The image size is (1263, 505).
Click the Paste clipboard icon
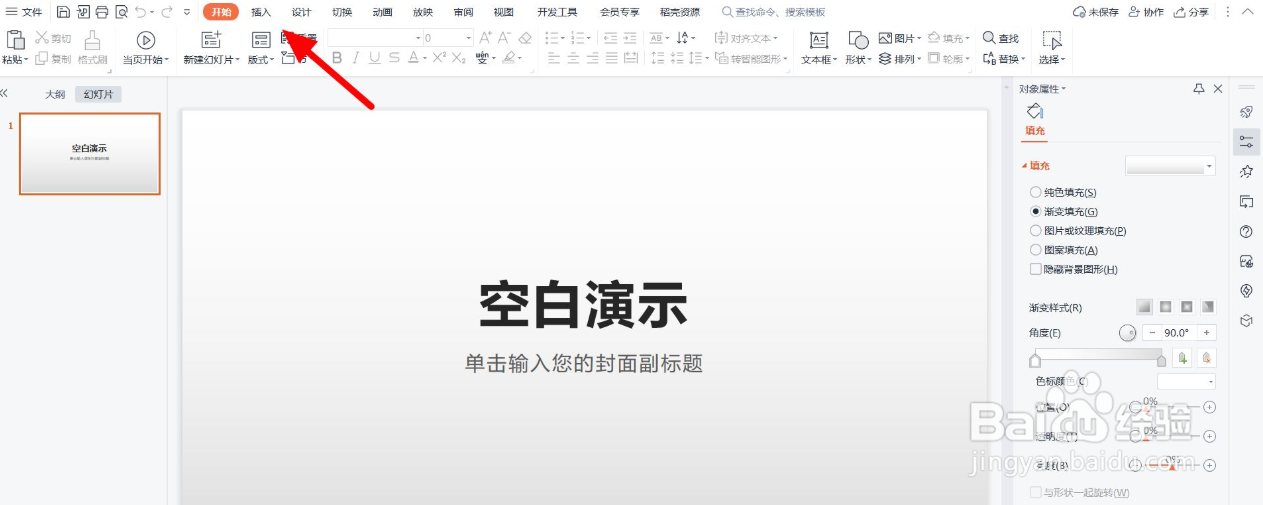pos(15,40)
